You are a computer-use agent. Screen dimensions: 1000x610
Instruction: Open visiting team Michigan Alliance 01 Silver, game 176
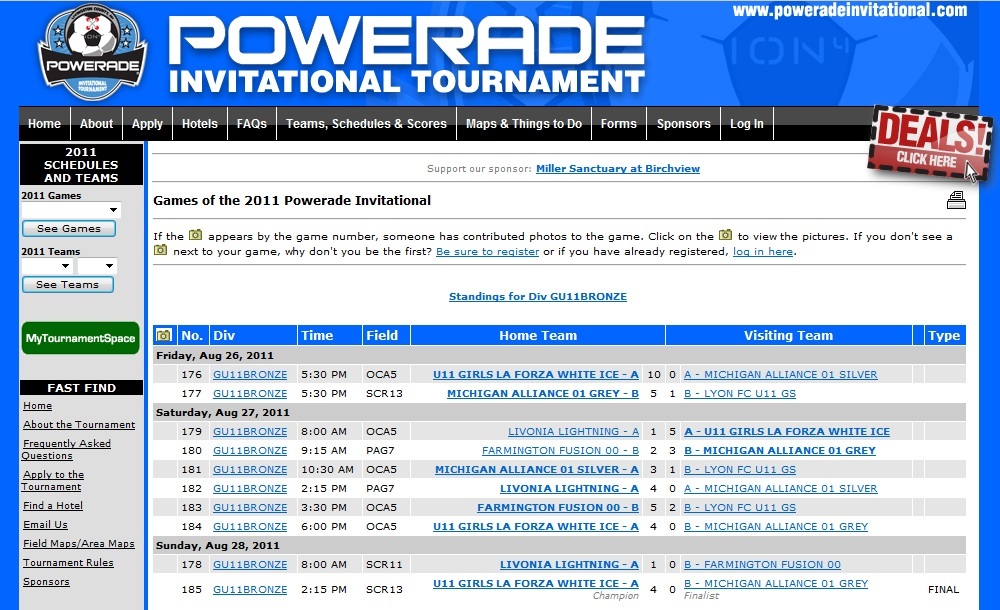pyautogui.click(x=781, y=375)
